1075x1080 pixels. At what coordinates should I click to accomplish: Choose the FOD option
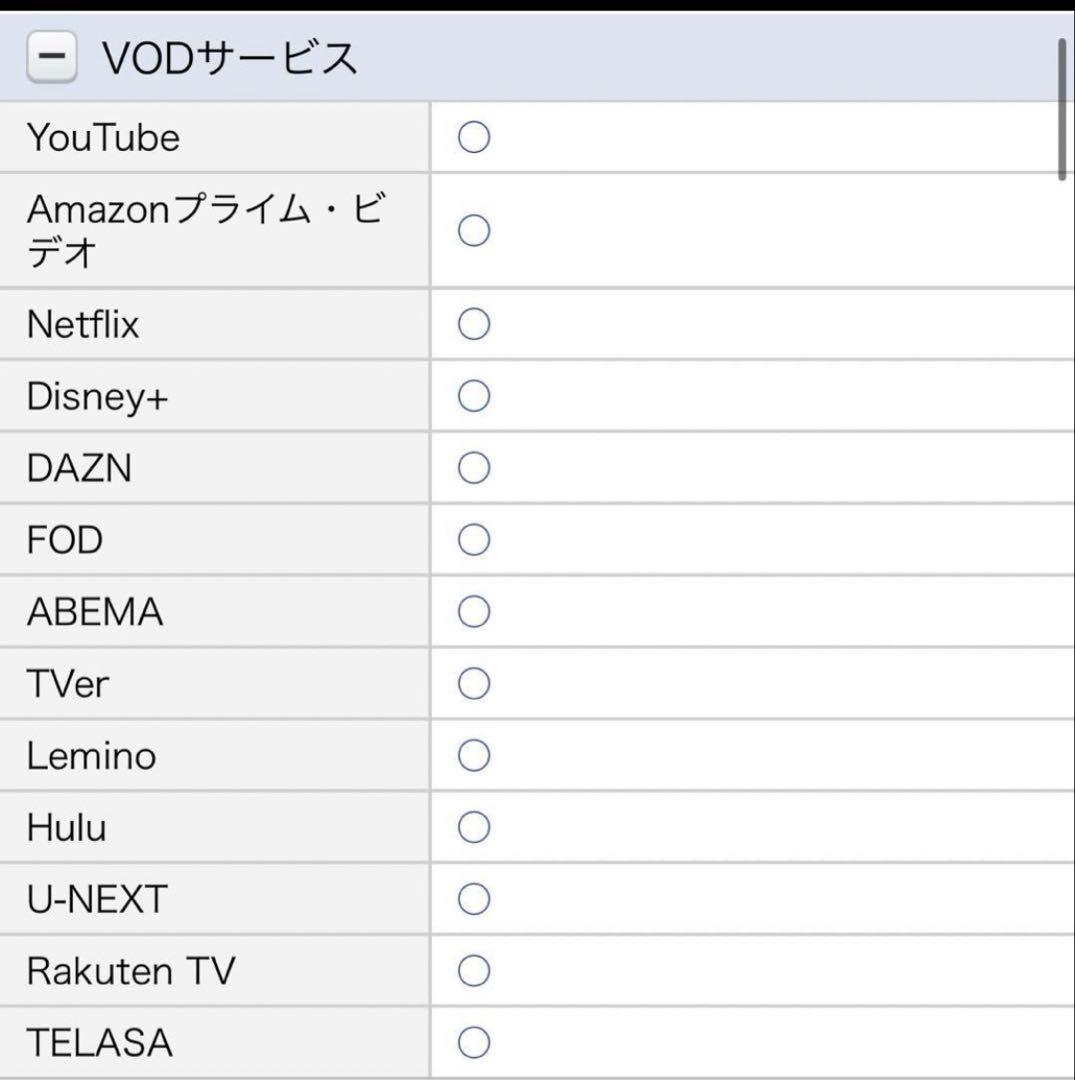click(471, 539)
